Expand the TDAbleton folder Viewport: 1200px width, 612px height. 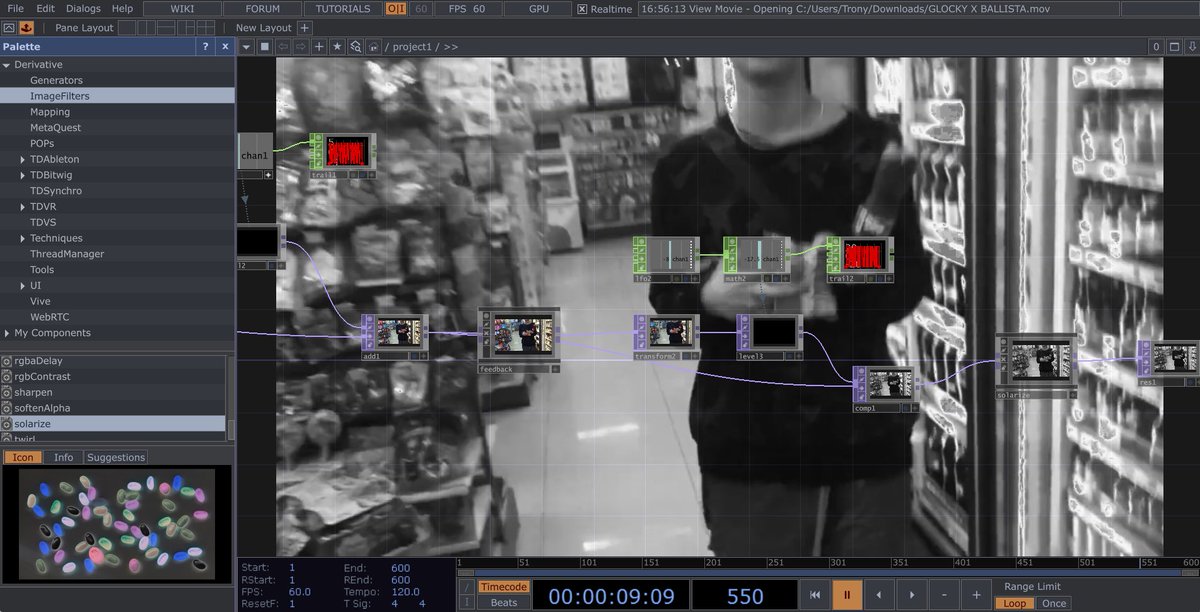pos(23,160)
